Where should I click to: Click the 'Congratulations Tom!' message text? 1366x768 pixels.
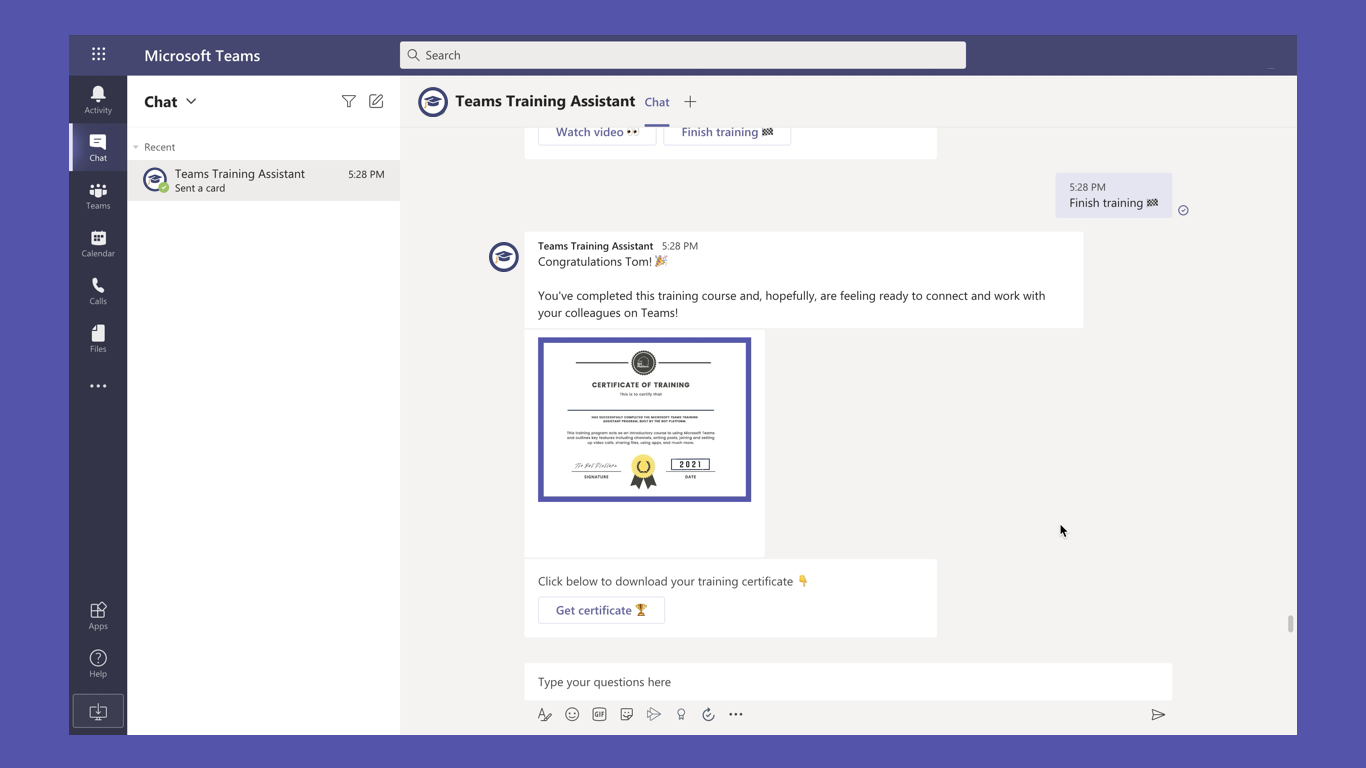tap(602, 262)
